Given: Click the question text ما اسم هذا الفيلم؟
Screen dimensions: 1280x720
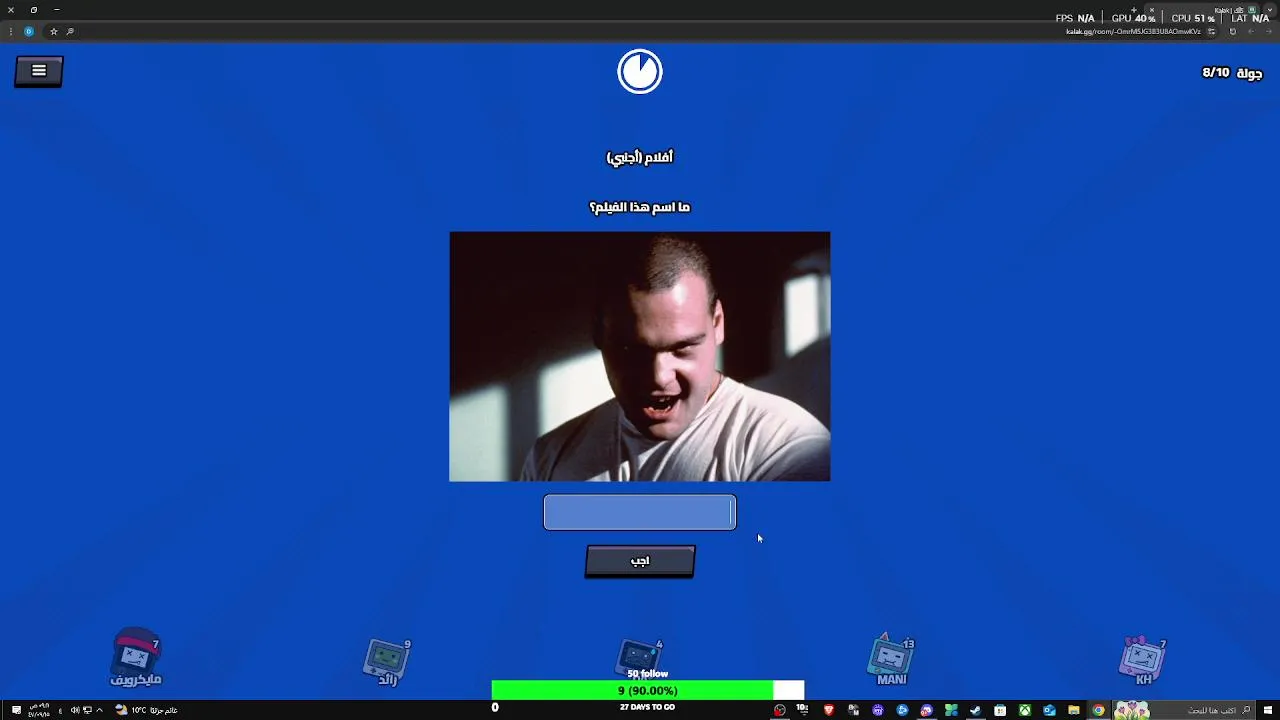Looking at the screenshot, I should (x=640, y=207).
